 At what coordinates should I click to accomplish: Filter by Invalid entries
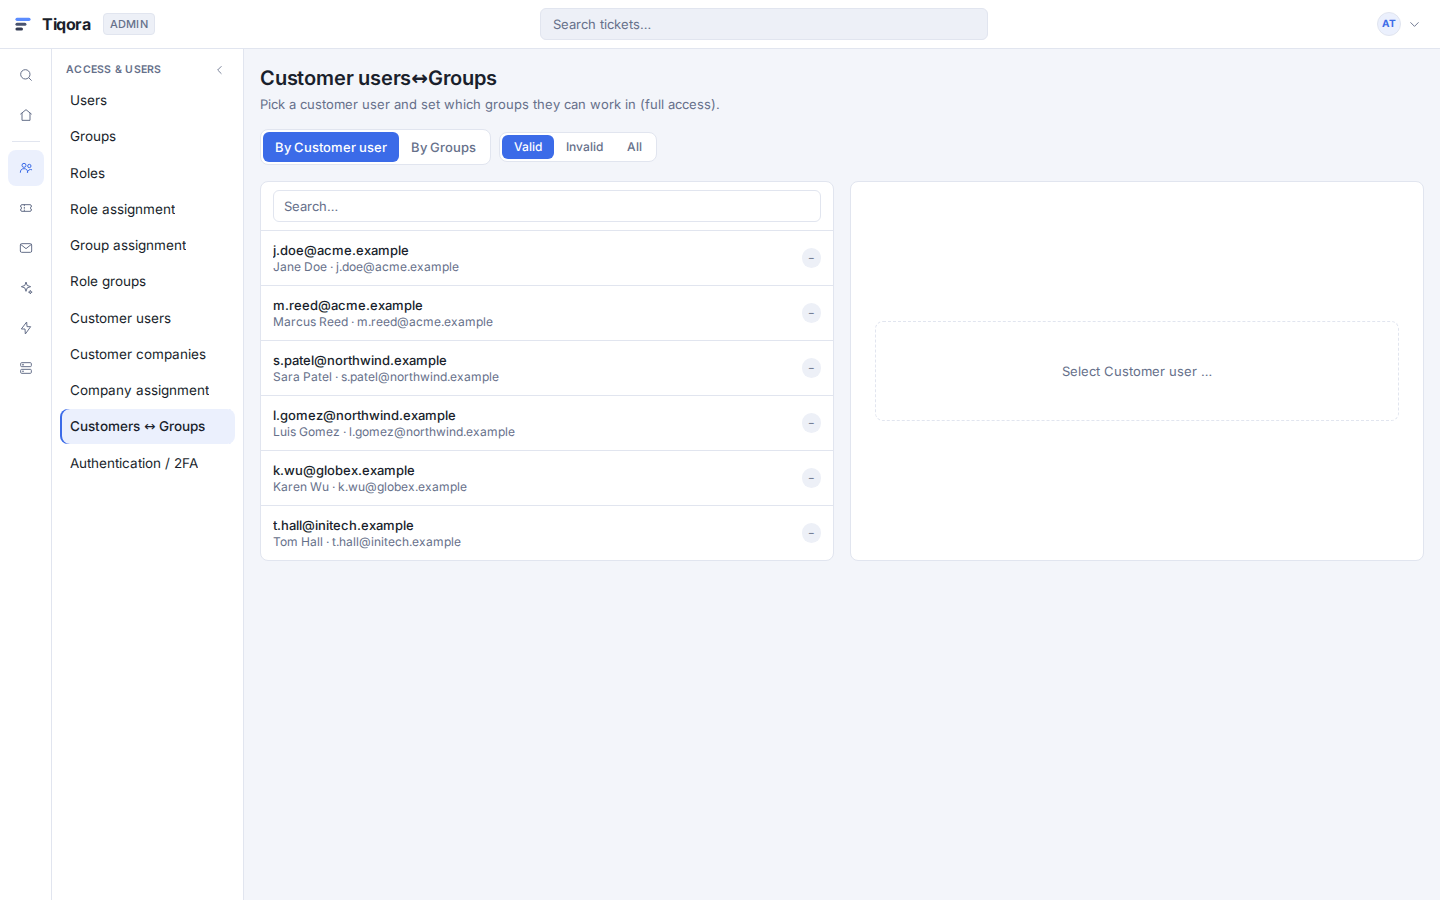click(584, 147)
